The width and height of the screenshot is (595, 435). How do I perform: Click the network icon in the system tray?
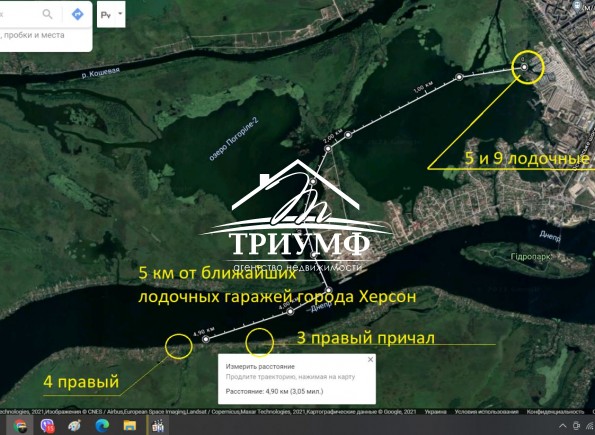(x=591, y=426)
